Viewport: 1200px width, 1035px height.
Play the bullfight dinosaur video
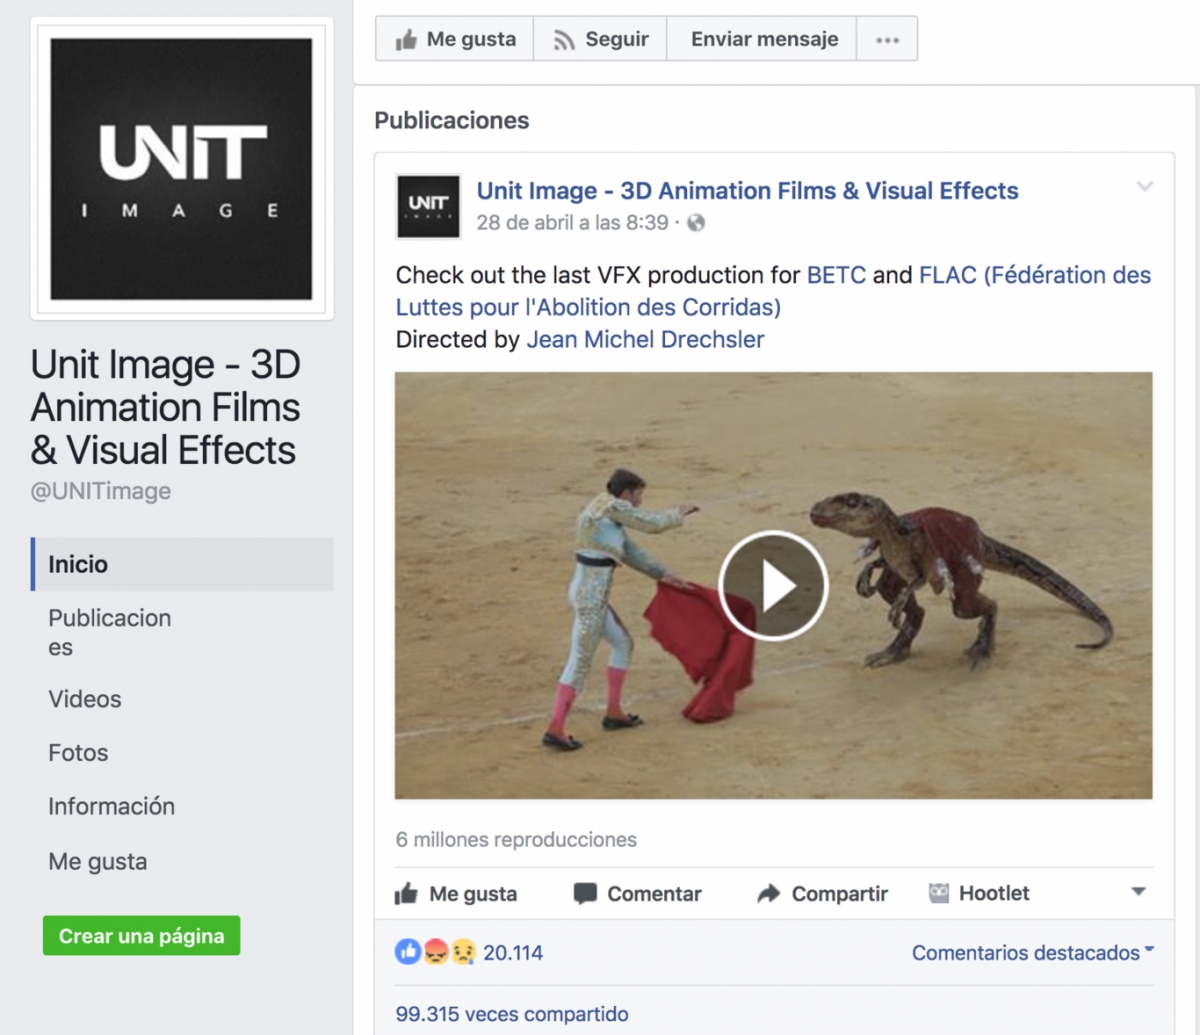coord(773,586)
